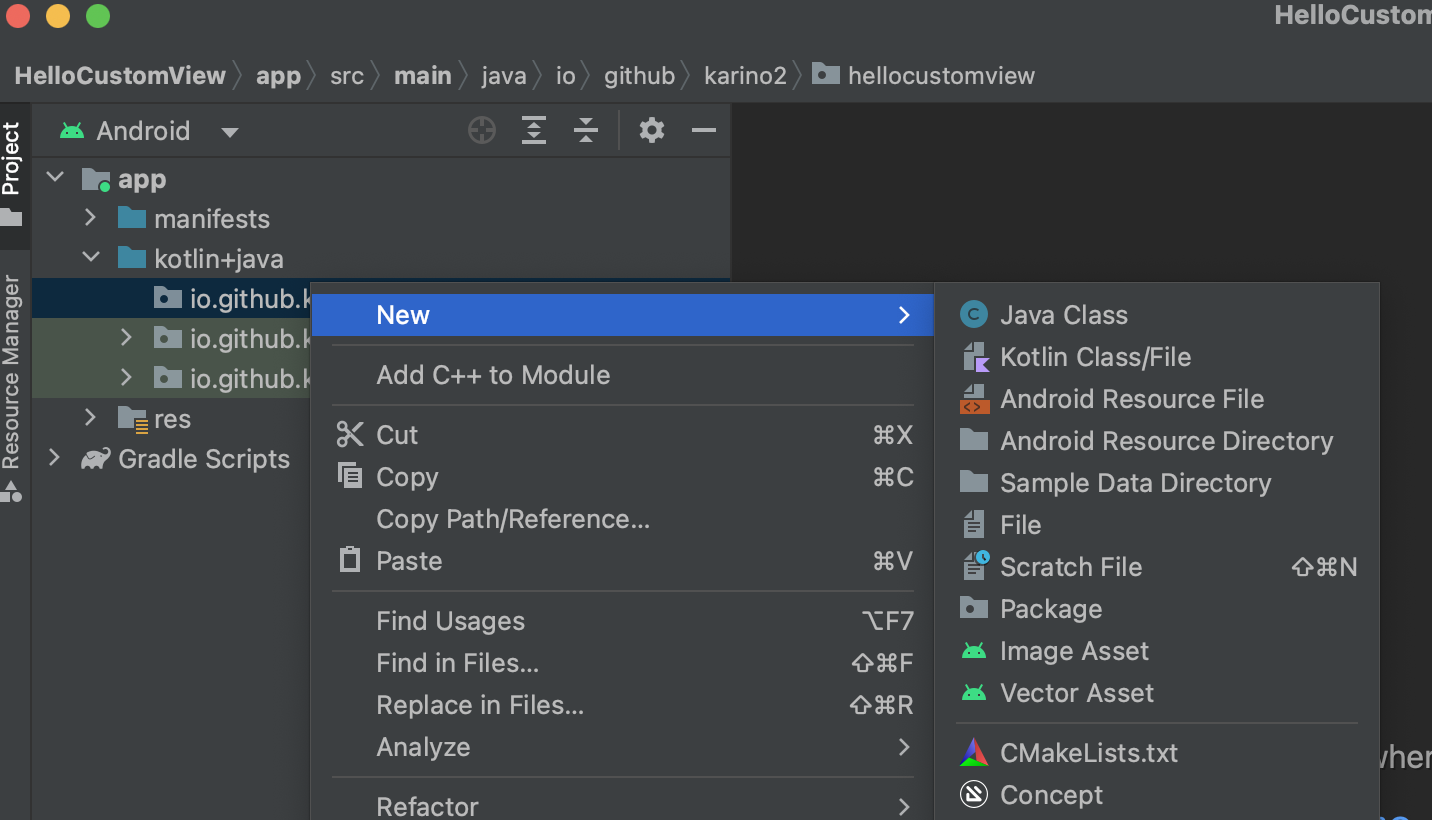
Task: Click the Concept icon in the submenu
Action: coord(974,795)
